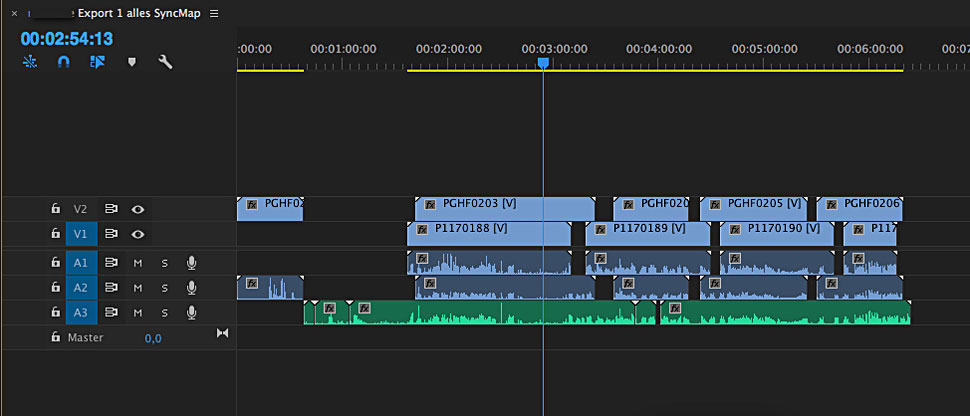Select clip P1170190 [V] on V1
The image size is (970, 416).
tap(776, 234)
